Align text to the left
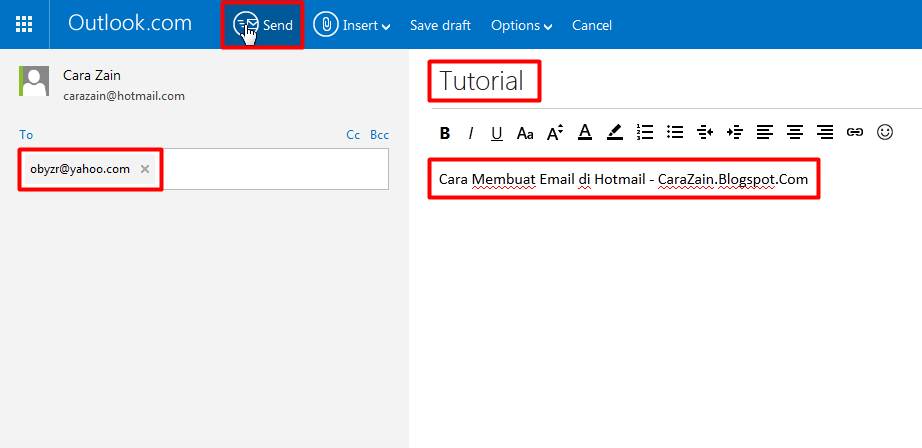This screenshot has height=448, width=922. [764, 132]
